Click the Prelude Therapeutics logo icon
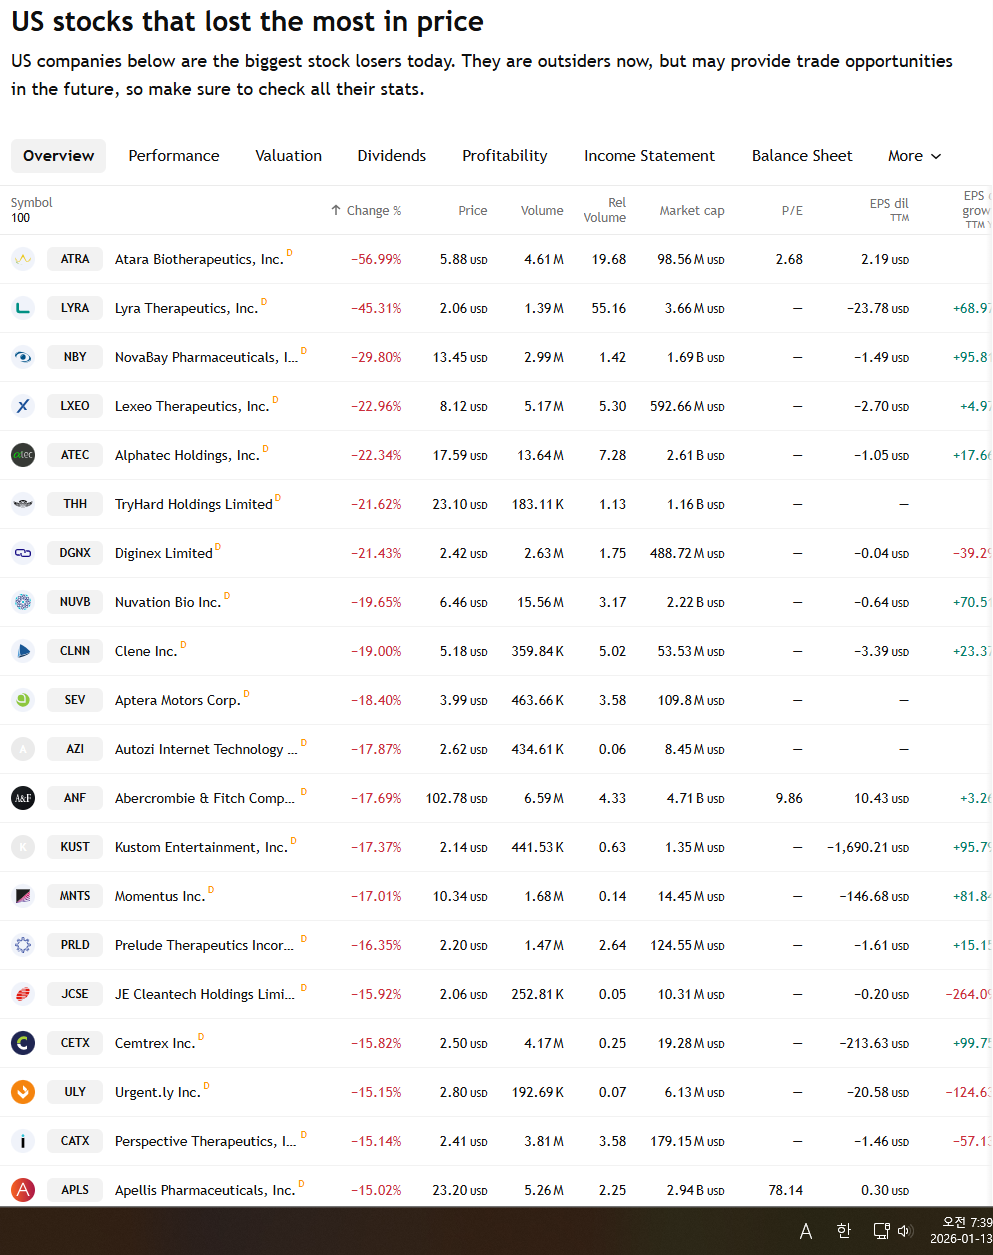 click(x=23, y=945)
